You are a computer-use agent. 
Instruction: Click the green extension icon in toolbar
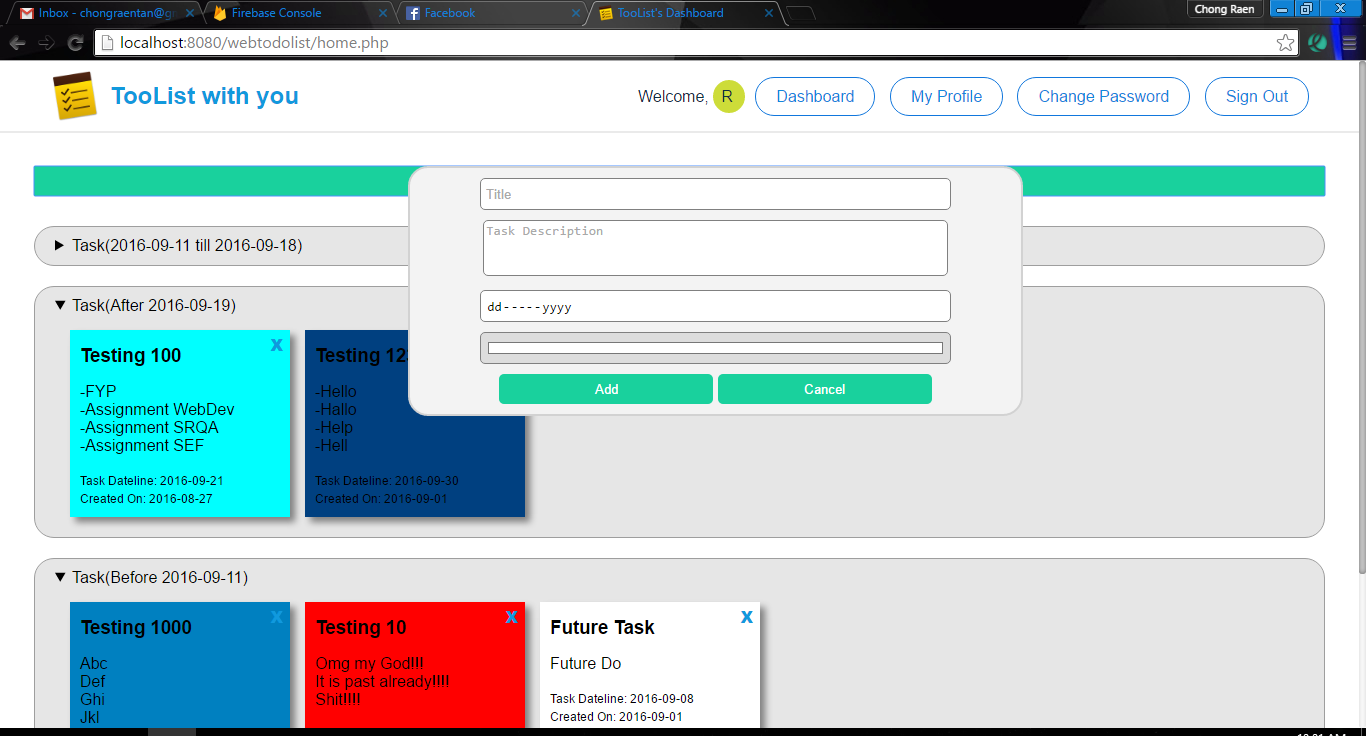(x=1318, y=43)
